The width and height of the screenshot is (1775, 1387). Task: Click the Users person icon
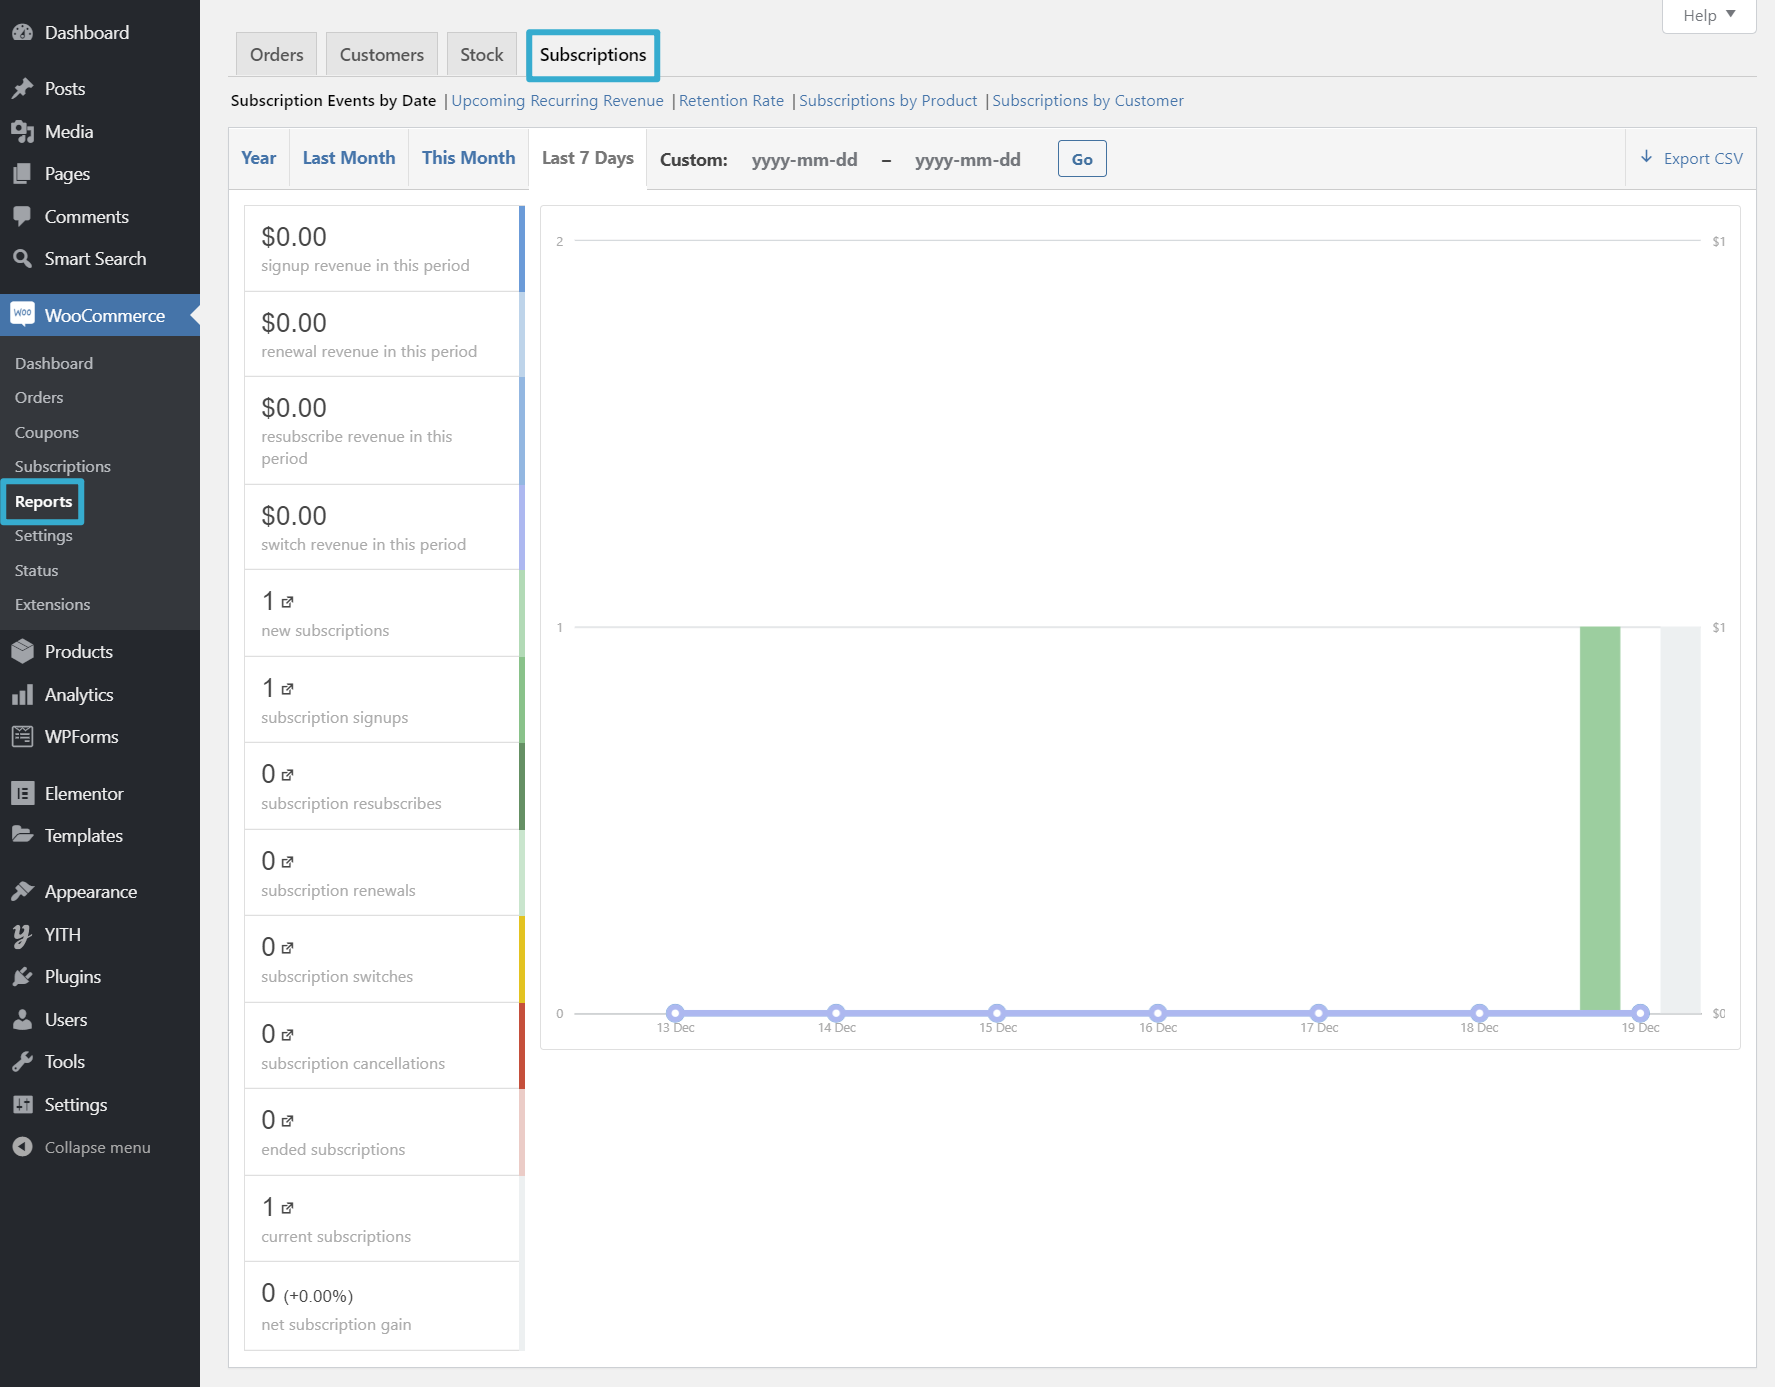[x=22, y=1019]
